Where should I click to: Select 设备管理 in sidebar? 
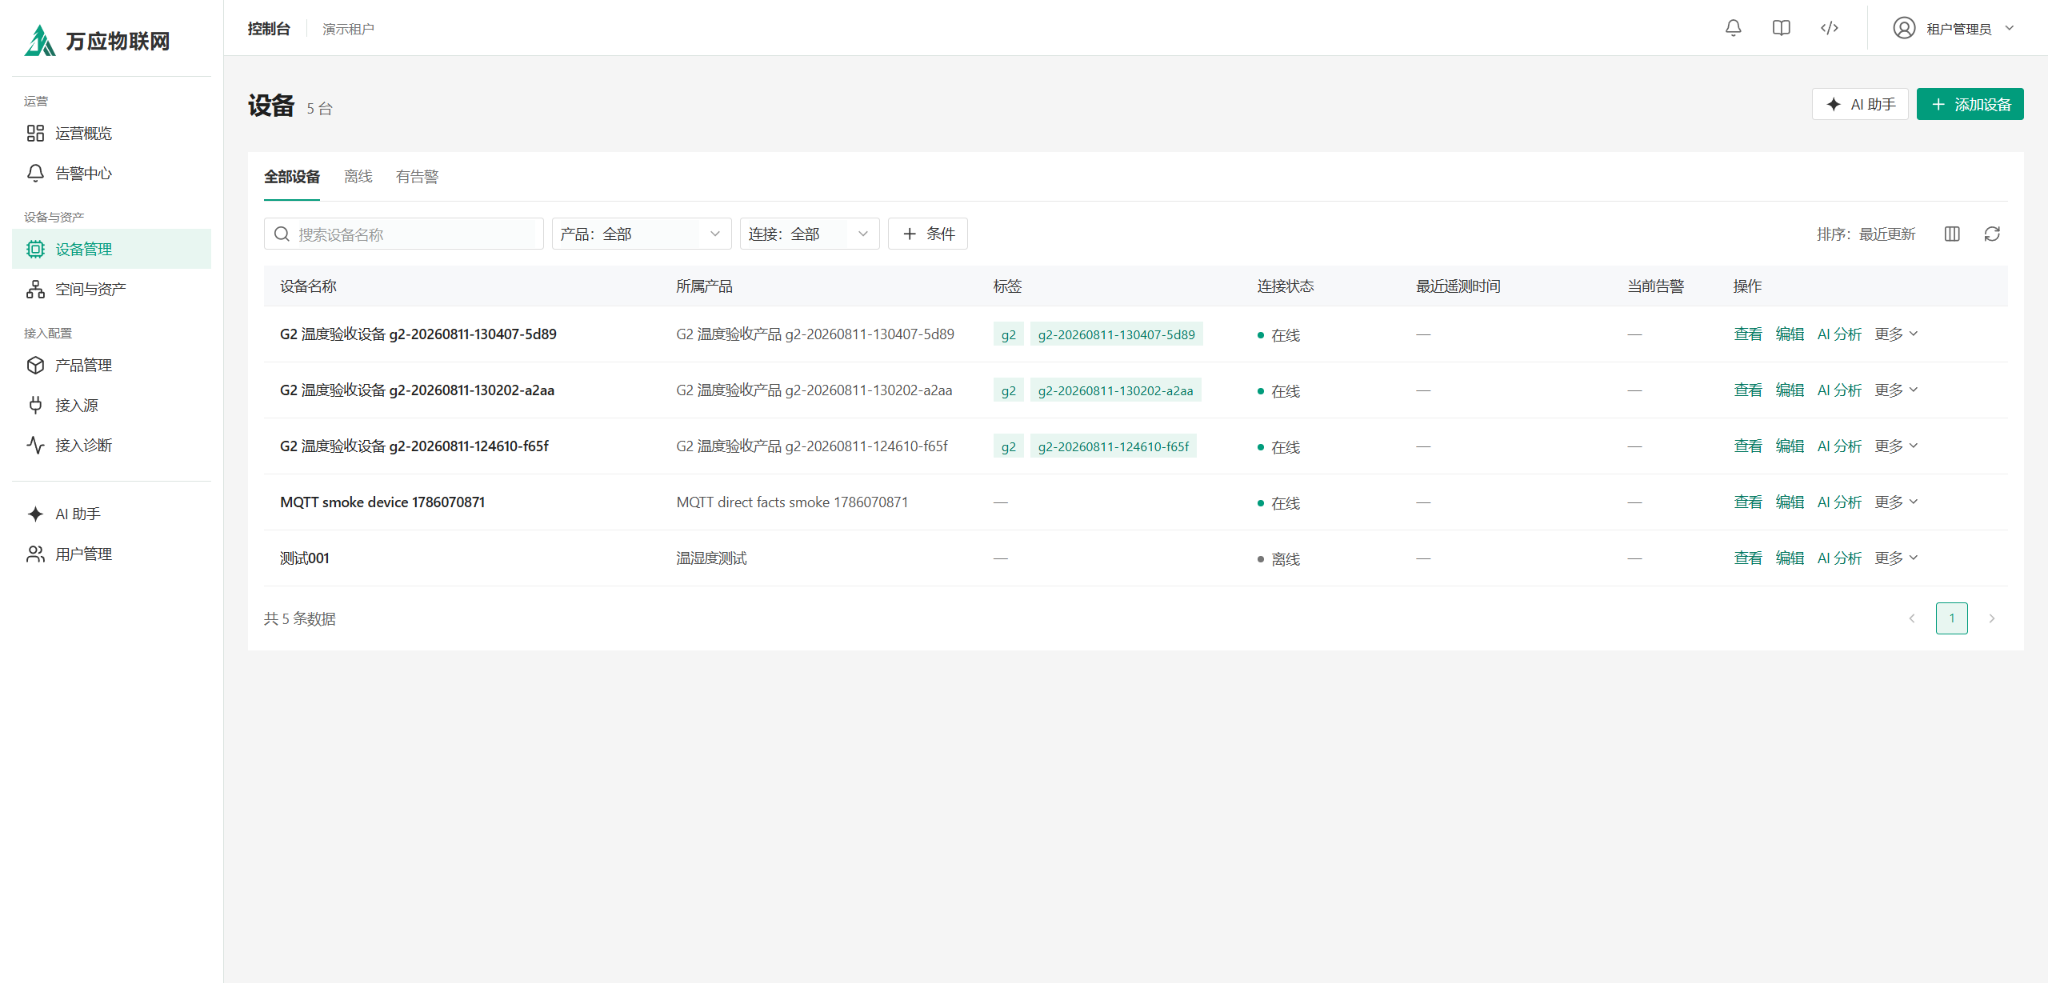[111, 249]
